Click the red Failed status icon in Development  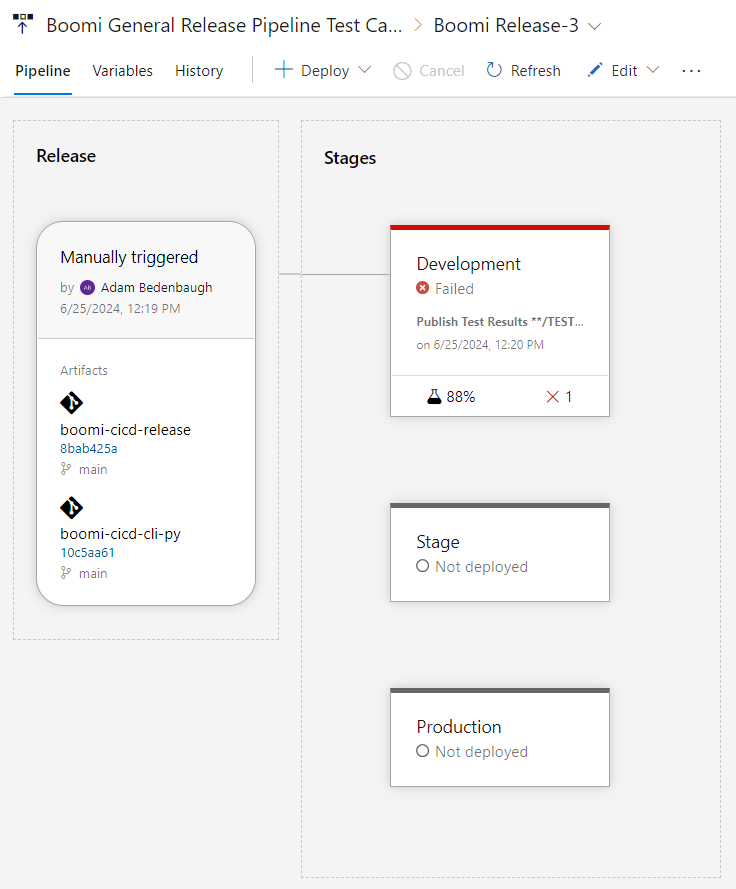point(422,288)
